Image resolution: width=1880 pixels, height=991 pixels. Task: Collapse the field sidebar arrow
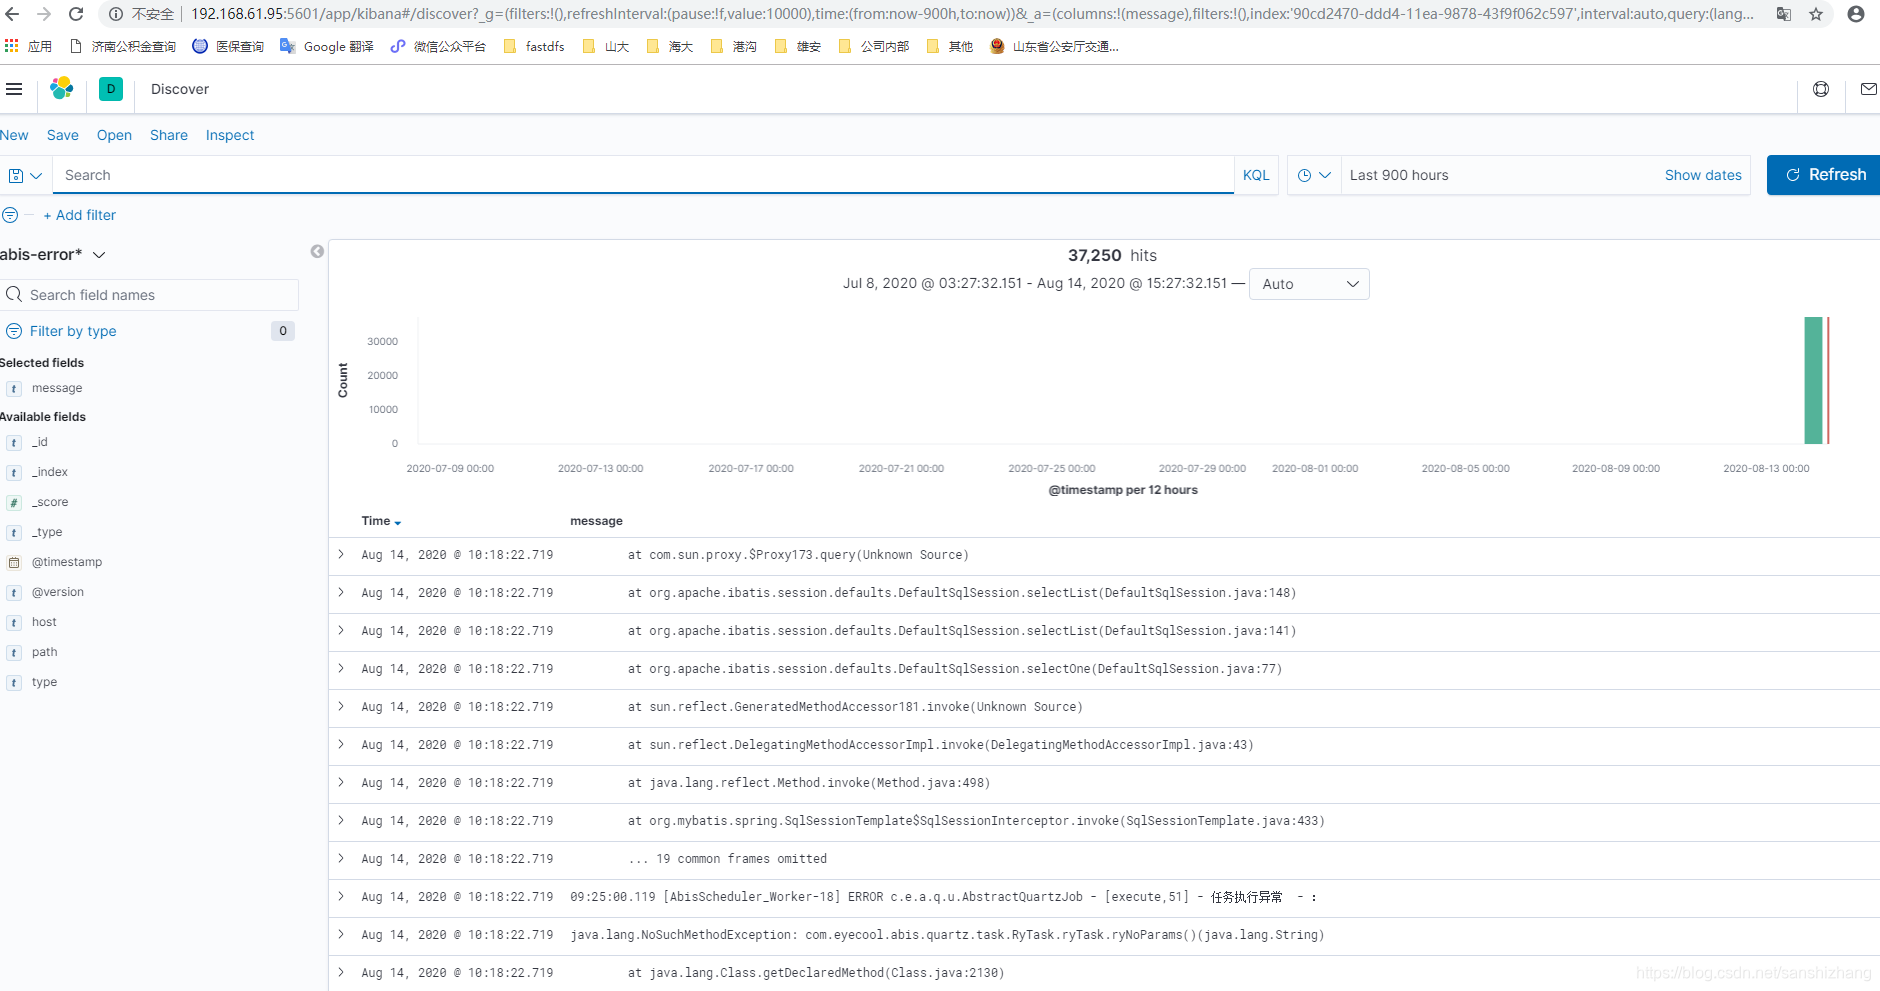pos(317,252)
